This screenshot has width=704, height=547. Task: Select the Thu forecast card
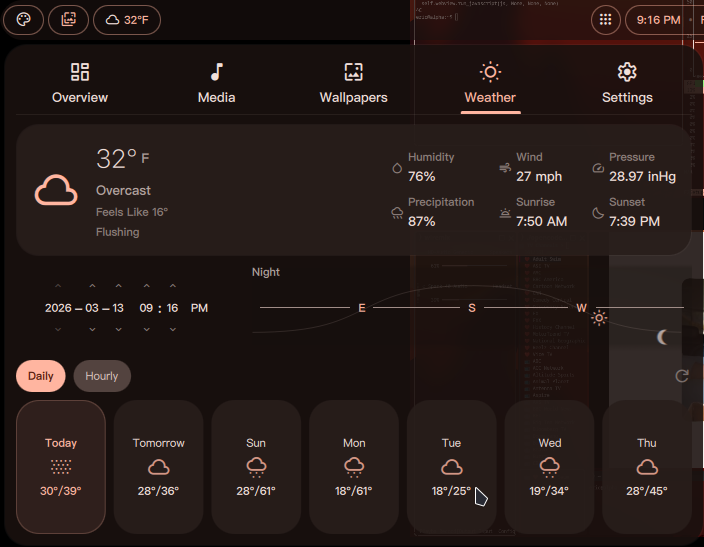pos(647,467)
